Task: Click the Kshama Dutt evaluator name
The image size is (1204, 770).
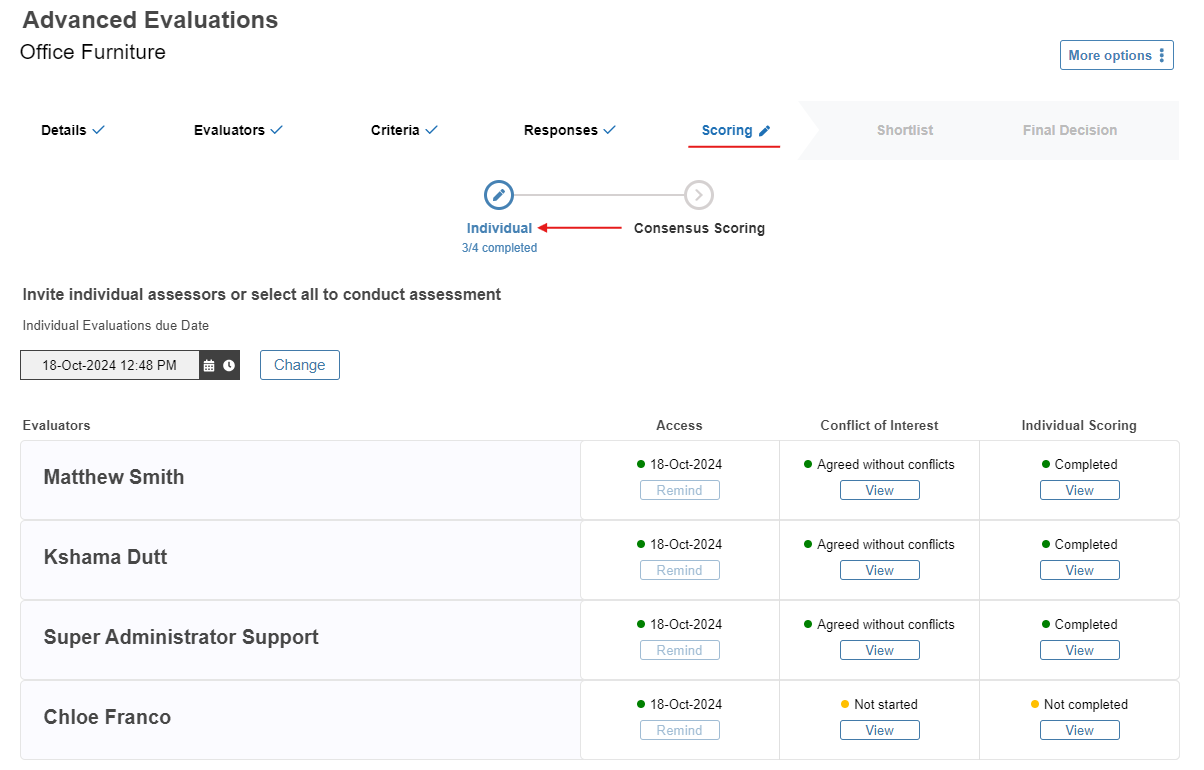Action: click(105, 557)
